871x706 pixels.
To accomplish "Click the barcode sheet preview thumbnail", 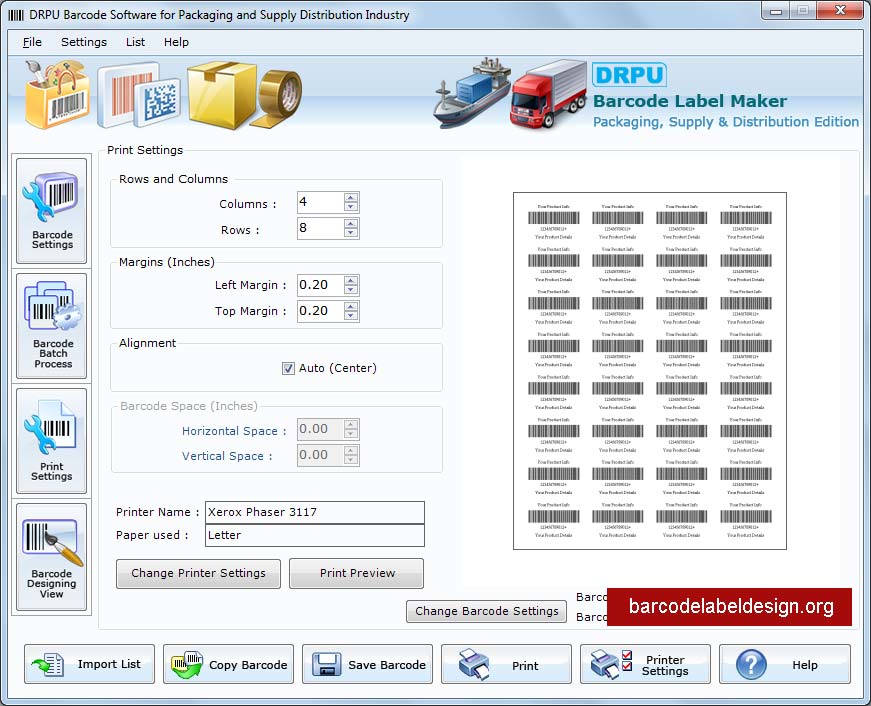I will (650, 371).
